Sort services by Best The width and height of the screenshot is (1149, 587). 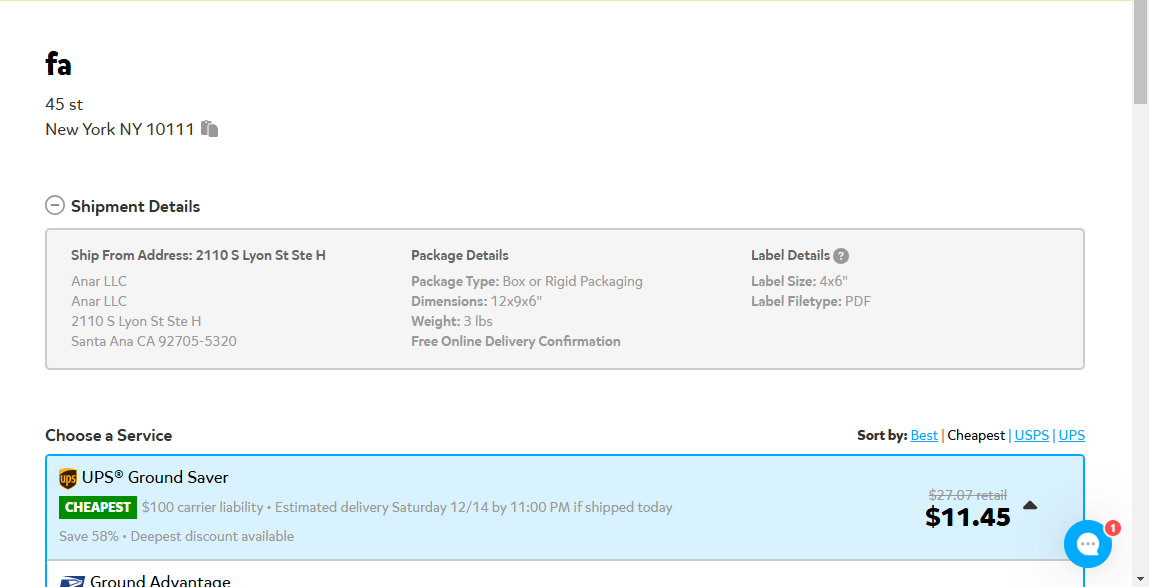pyautogui.click(x=924, y=435)
